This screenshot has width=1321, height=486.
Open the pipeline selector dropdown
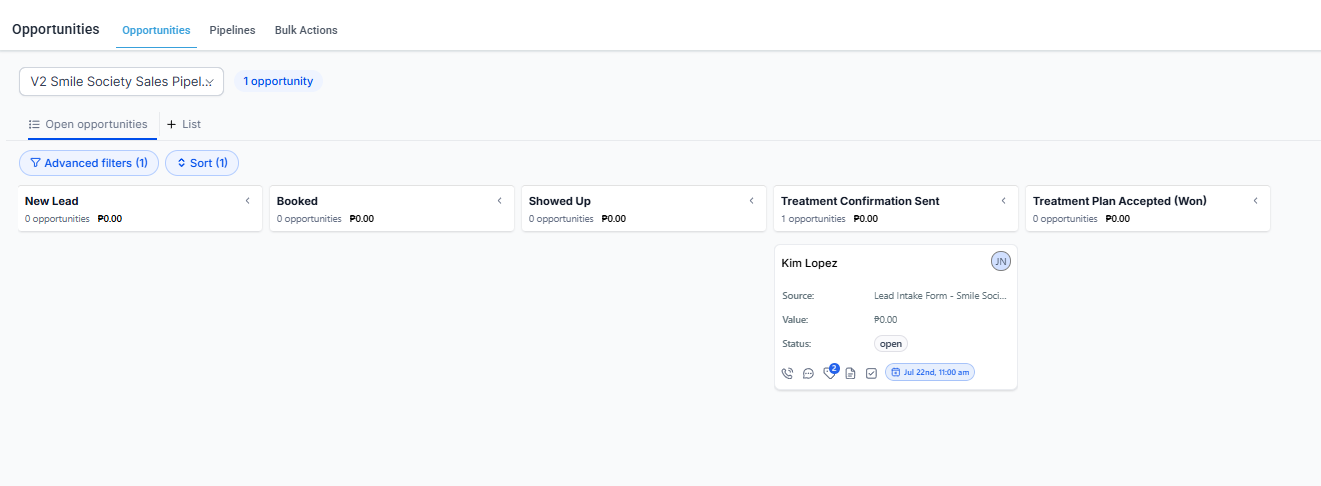pyautogui.click(x=121, y=81)
